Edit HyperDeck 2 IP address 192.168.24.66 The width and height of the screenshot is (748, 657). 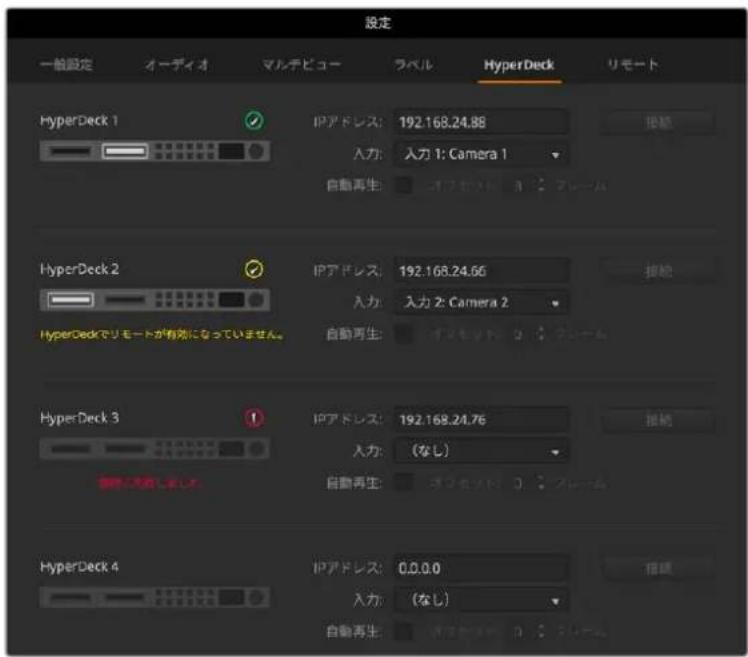481,271
